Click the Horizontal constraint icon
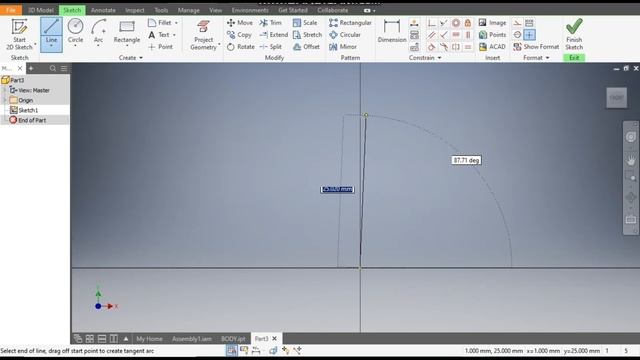Image resolution: width=640 pixels, height=360 pixels. [x=456, y=35]
